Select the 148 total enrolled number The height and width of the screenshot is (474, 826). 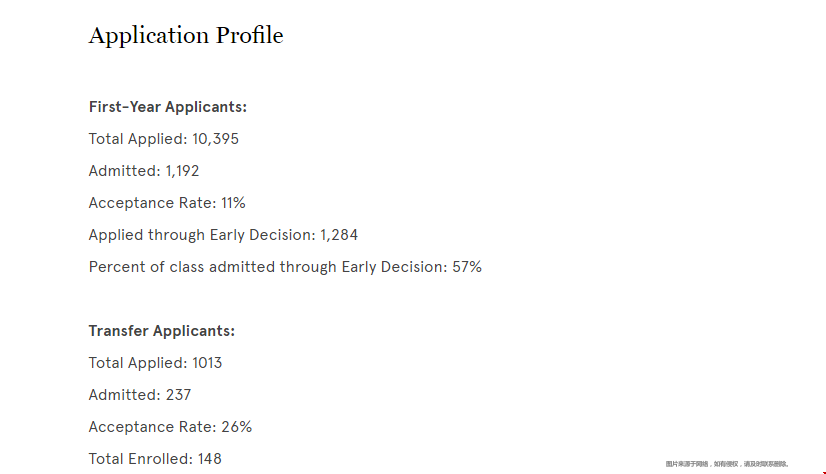pyautogui.click(x=210, y=459)
